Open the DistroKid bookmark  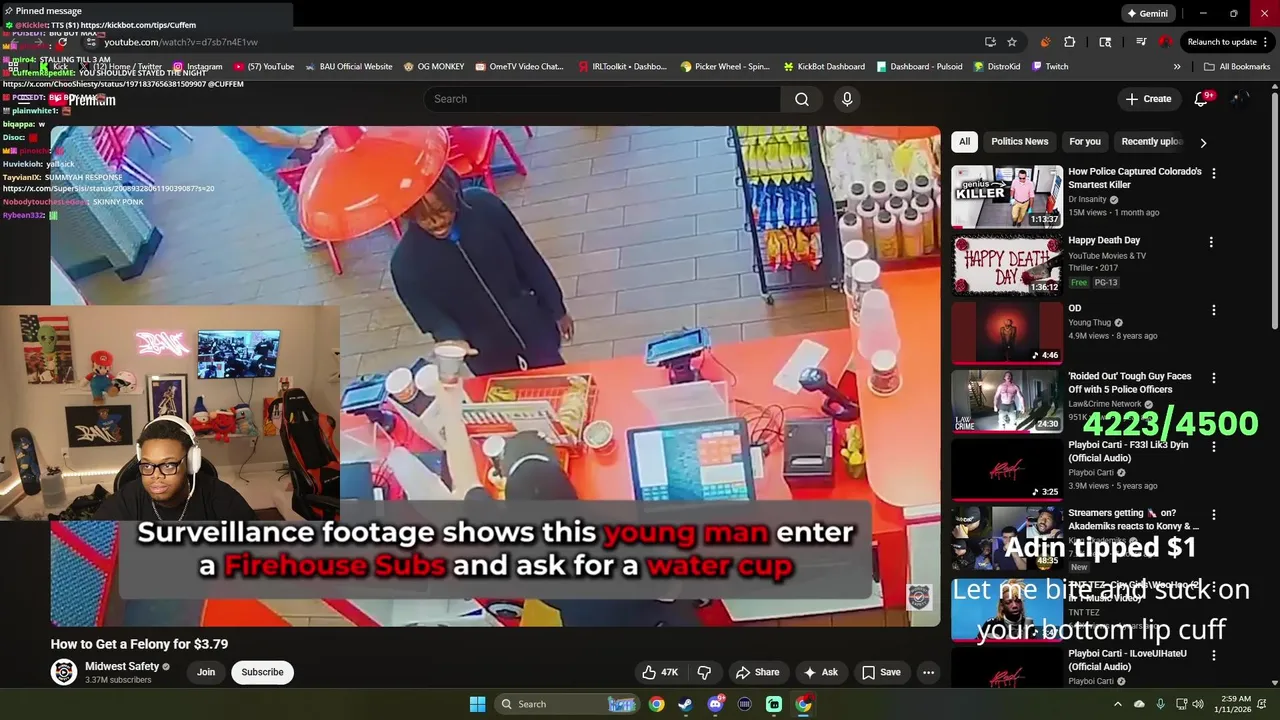[x=996, y=67]
